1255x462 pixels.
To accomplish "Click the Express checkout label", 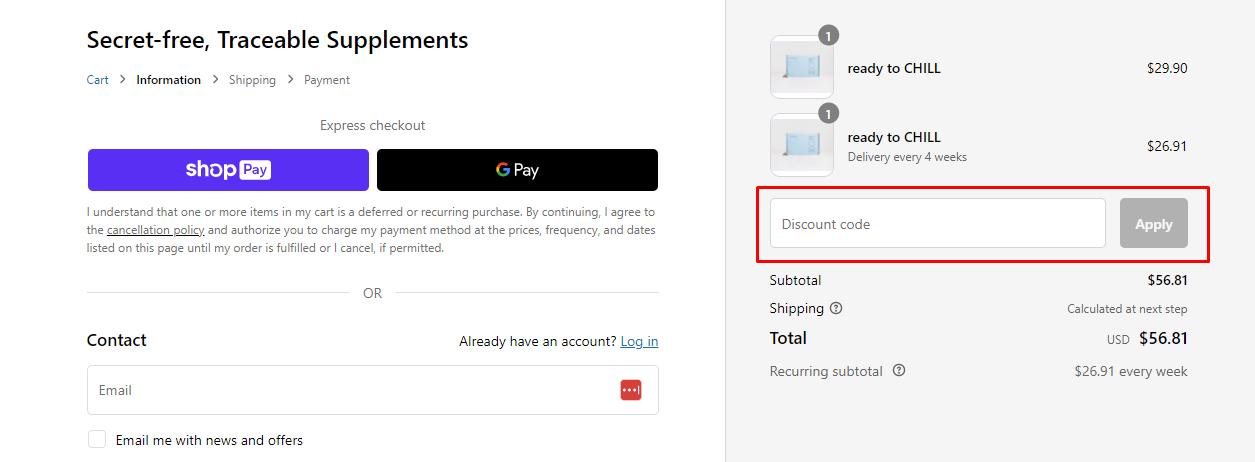I will 373,125.
